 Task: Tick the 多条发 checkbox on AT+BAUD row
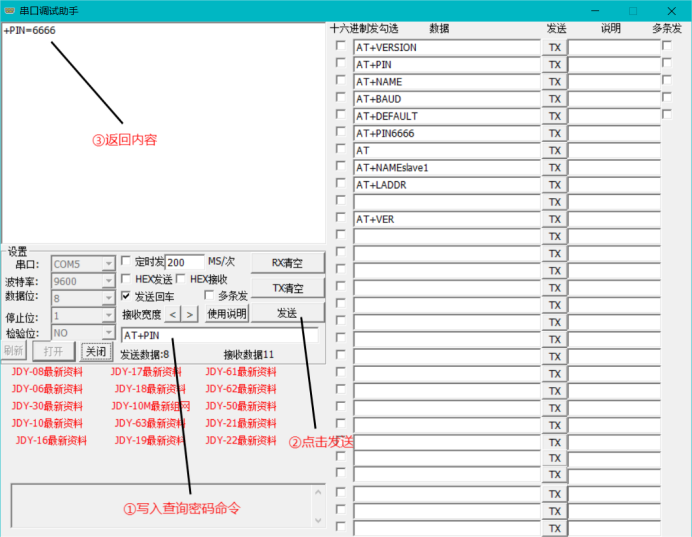coord(667,97)
